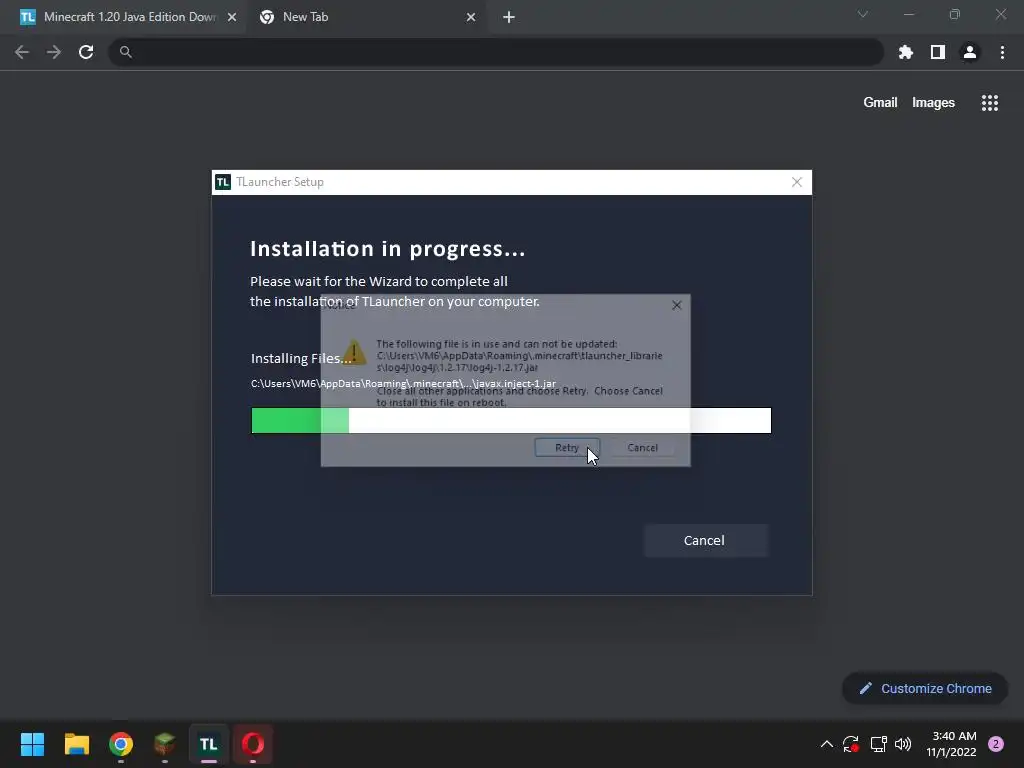Toggle the Chrome side panel
Image resolution: width=1024 pixels, height=768 pixels.
point(938,52)
